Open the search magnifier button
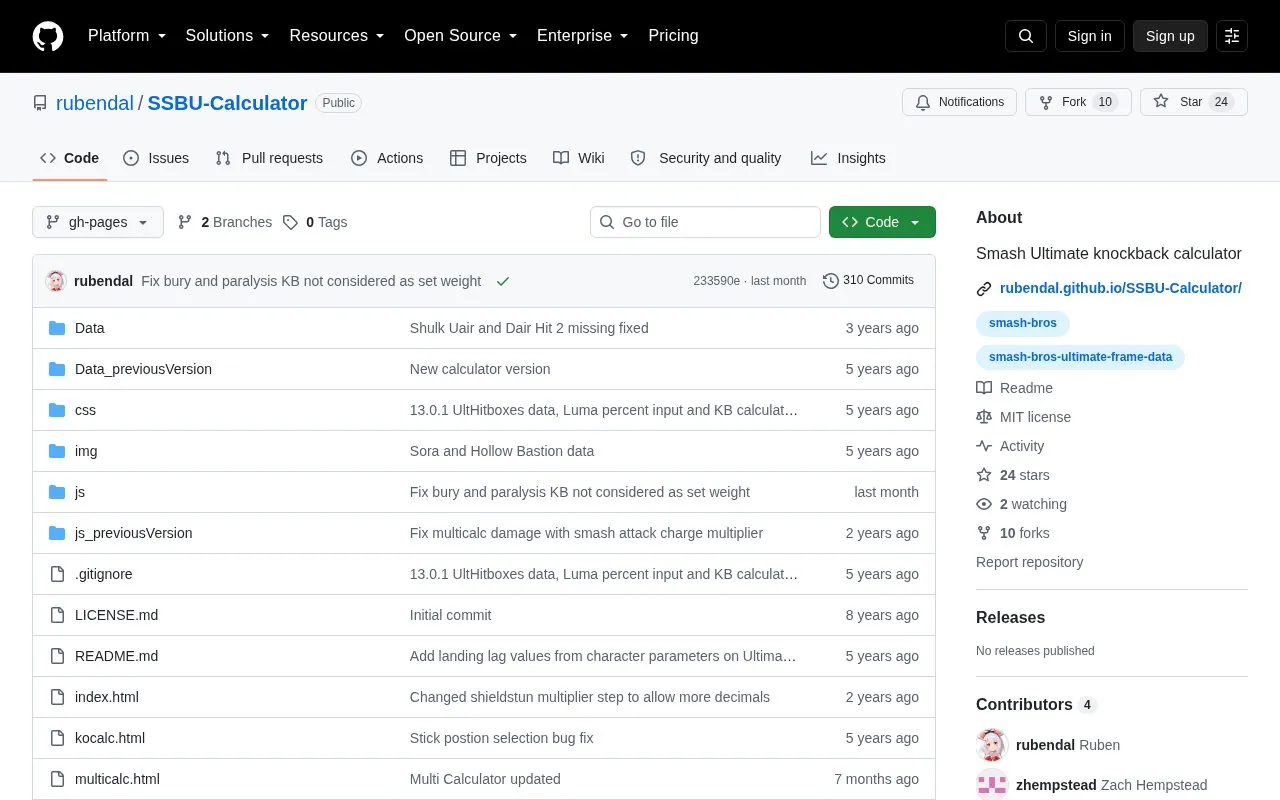Screen dimensions: 1280x800 (x=1026, y=36)
